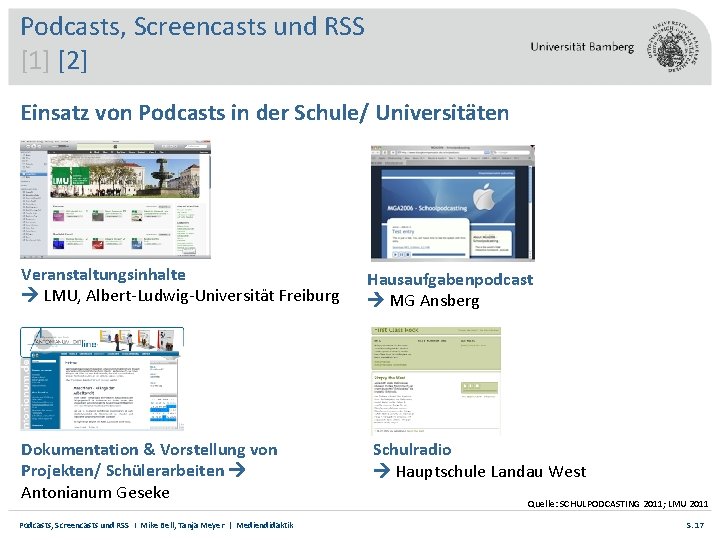
Task: Click the Universität Bamberg seal logo
Action: pos(674,46)
